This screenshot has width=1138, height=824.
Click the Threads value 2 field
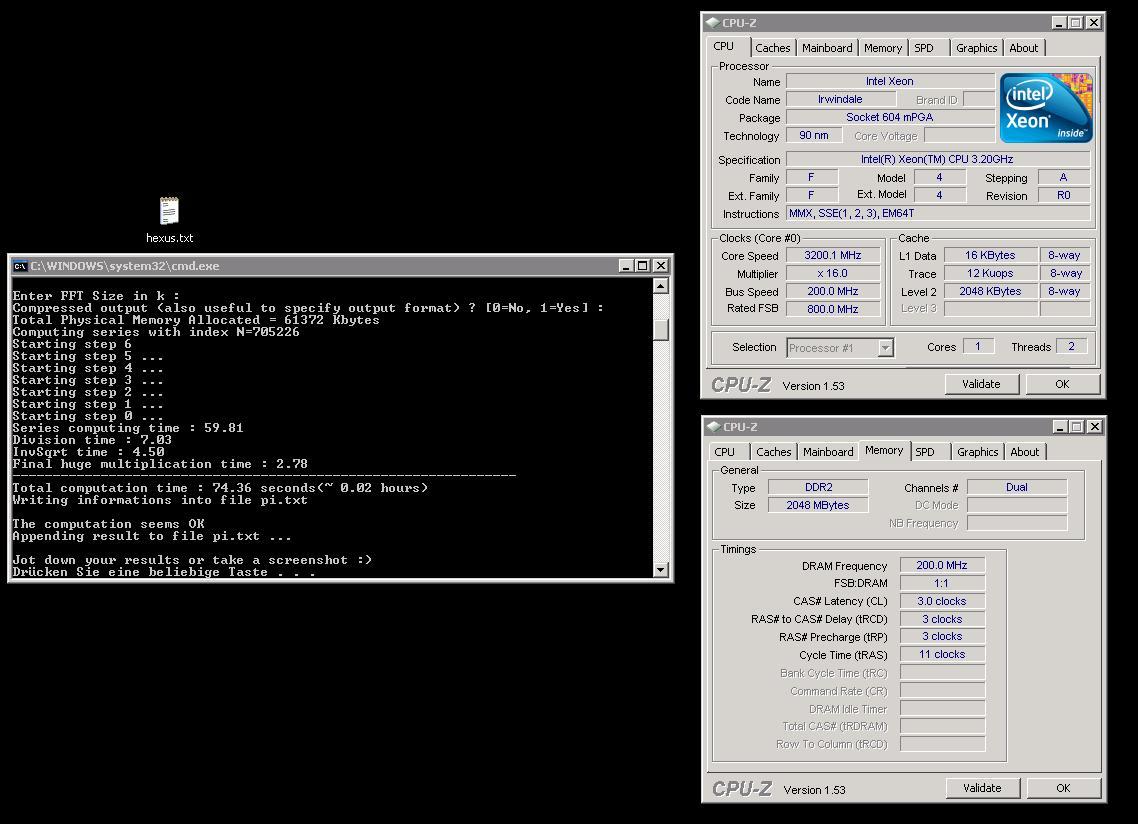click(1071, 346)
